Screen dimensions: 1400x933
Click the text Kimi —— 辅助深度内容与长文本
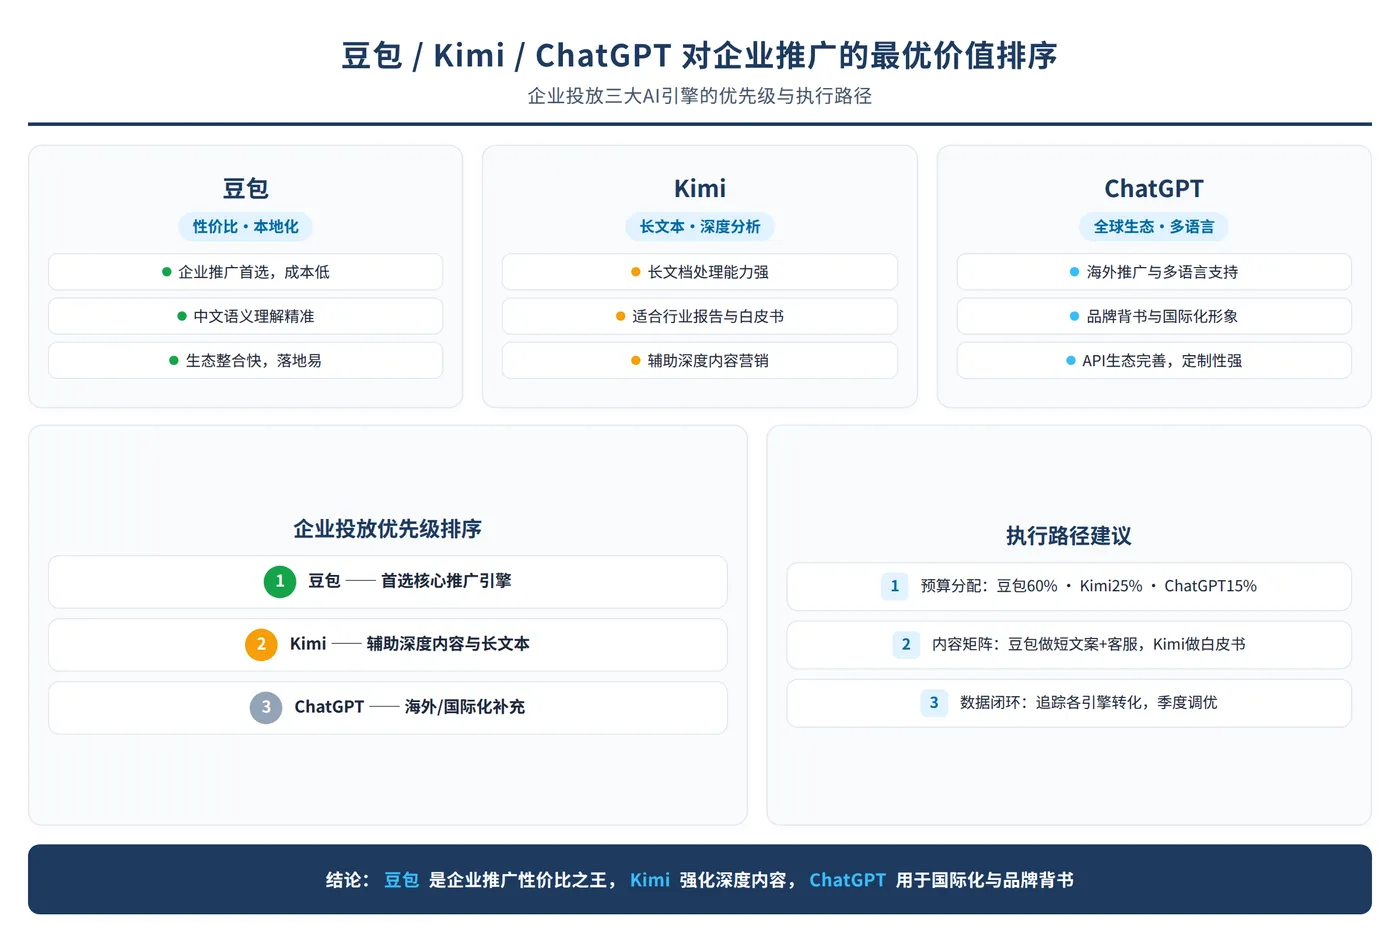[x=410, y=644]
